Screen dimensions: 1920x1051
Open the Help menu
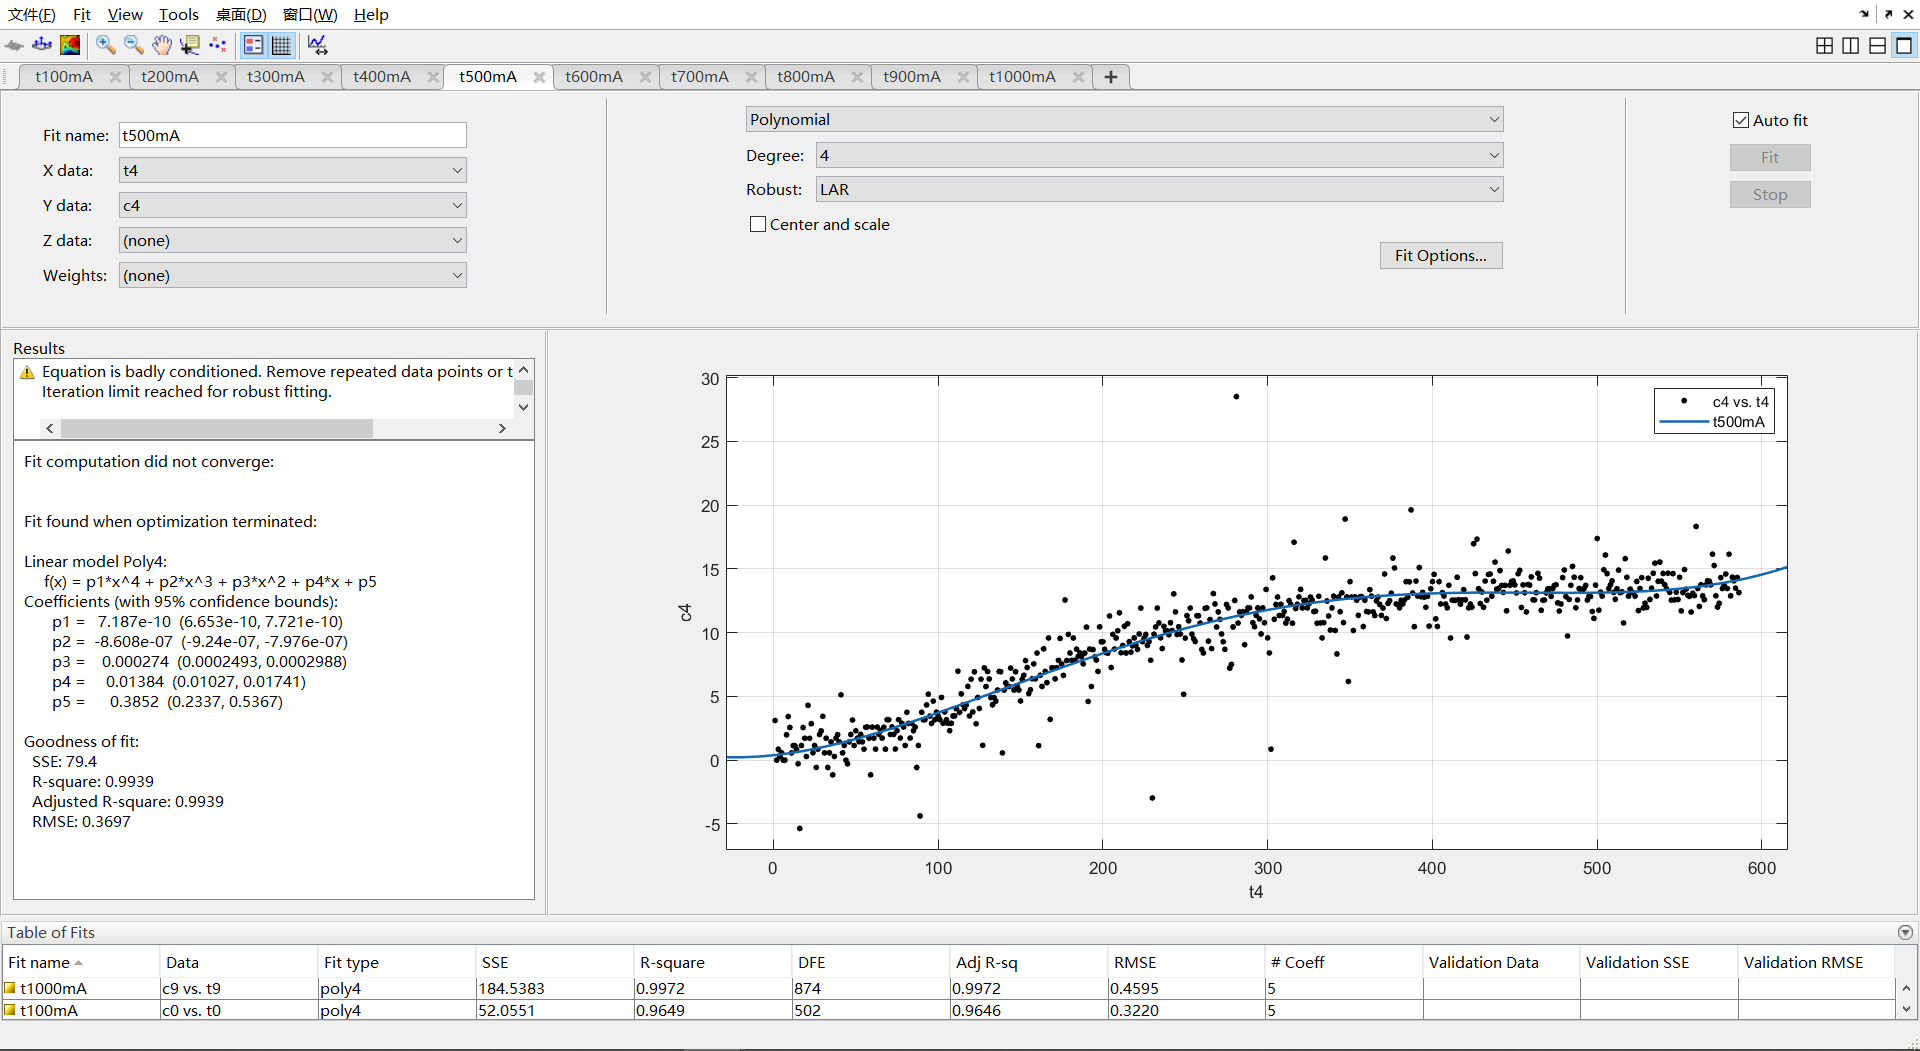point(371,14)
